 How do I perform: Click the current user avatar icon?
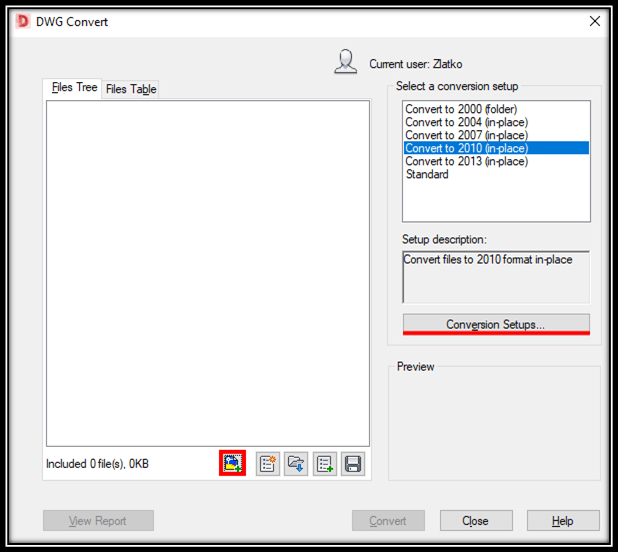pos(346,62)
